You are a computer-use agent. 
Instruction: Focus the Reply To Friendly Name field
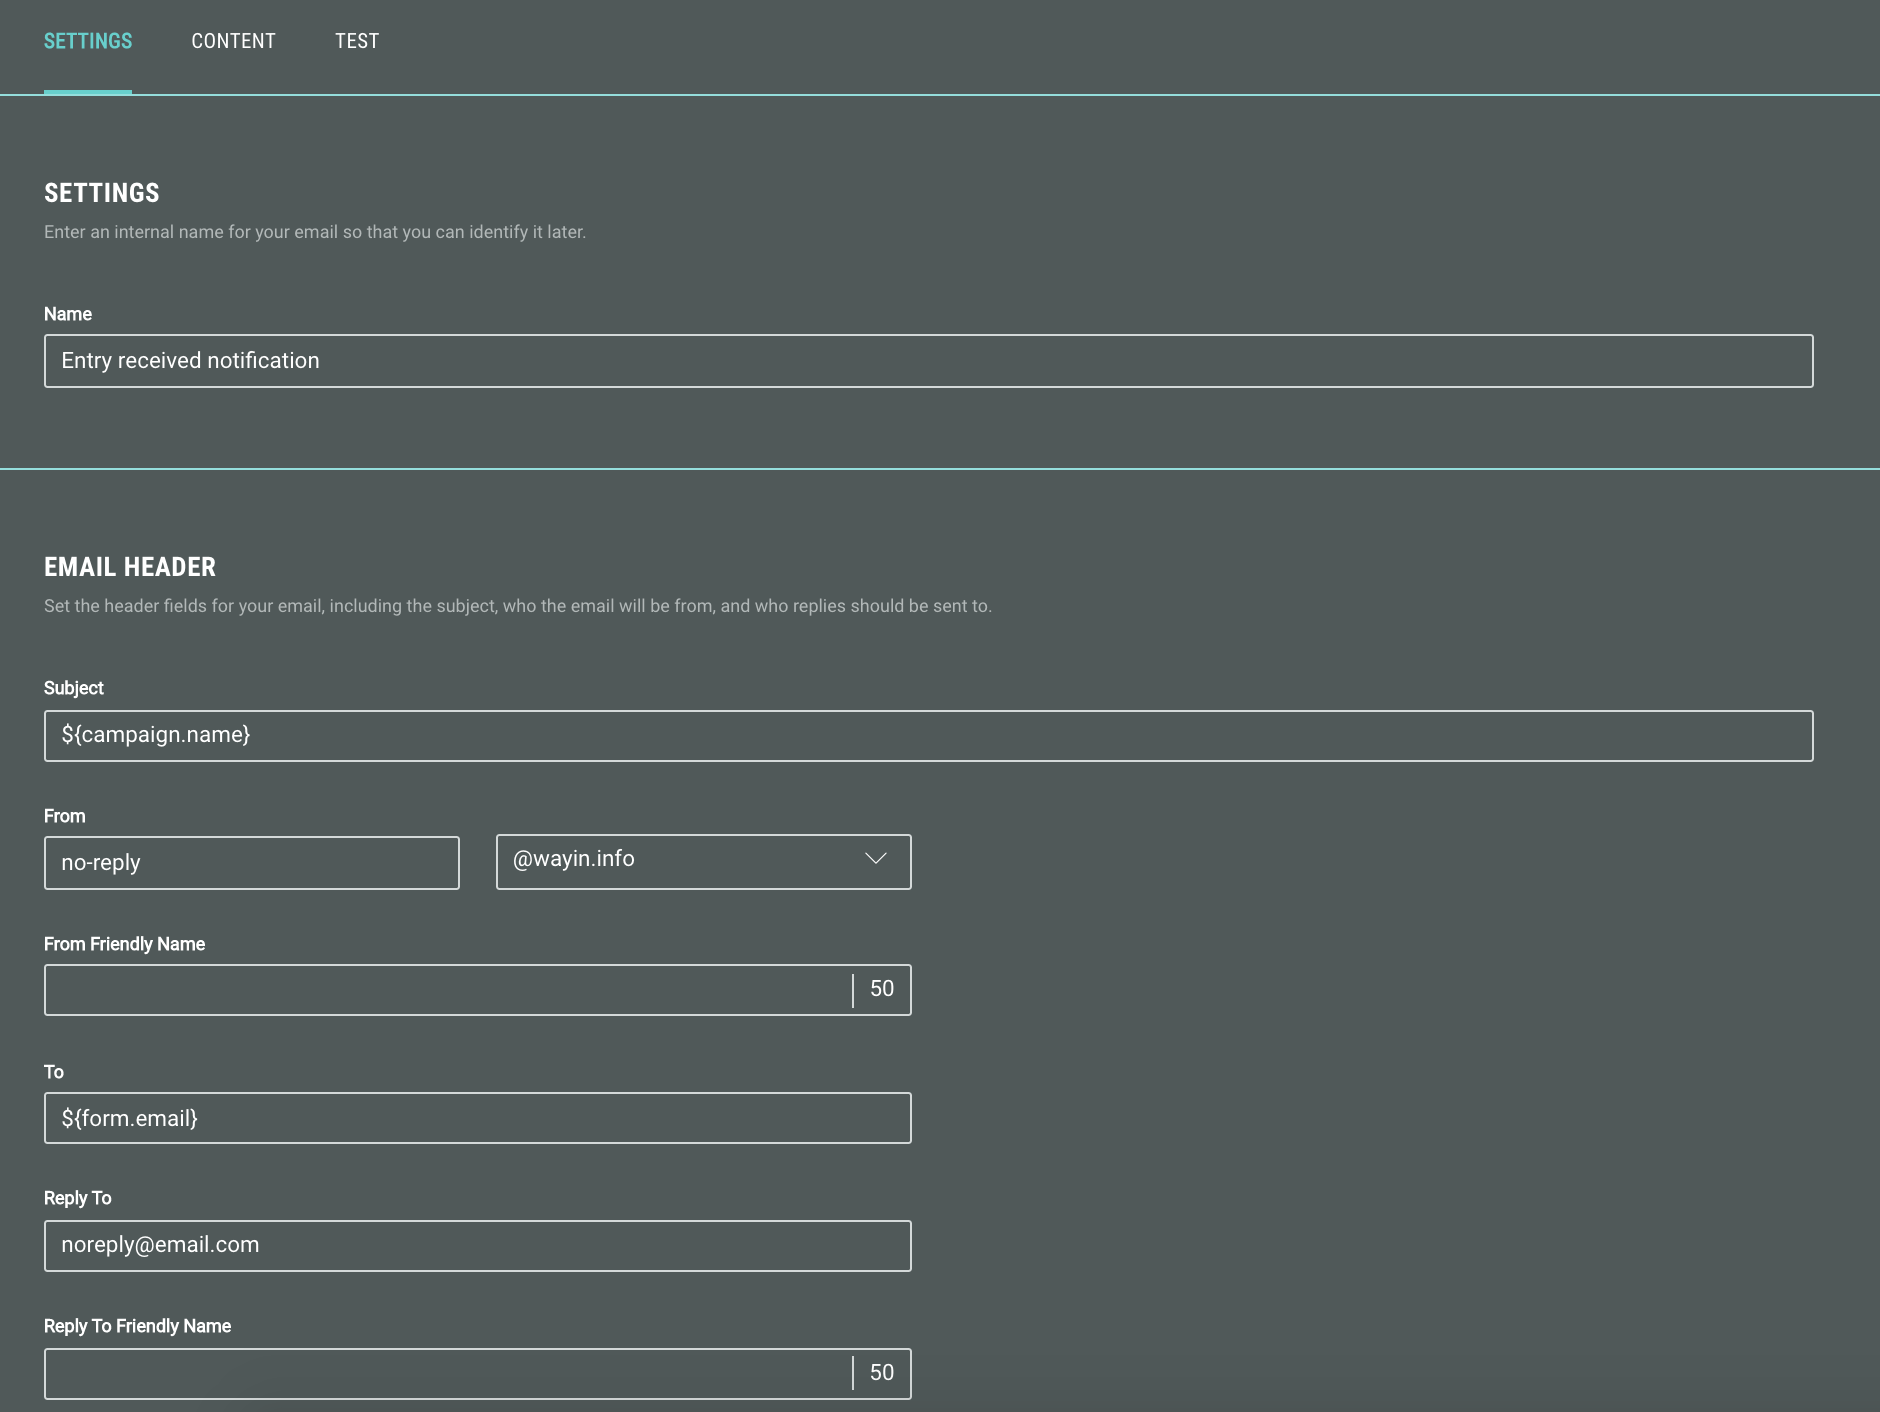point(448,1374)
